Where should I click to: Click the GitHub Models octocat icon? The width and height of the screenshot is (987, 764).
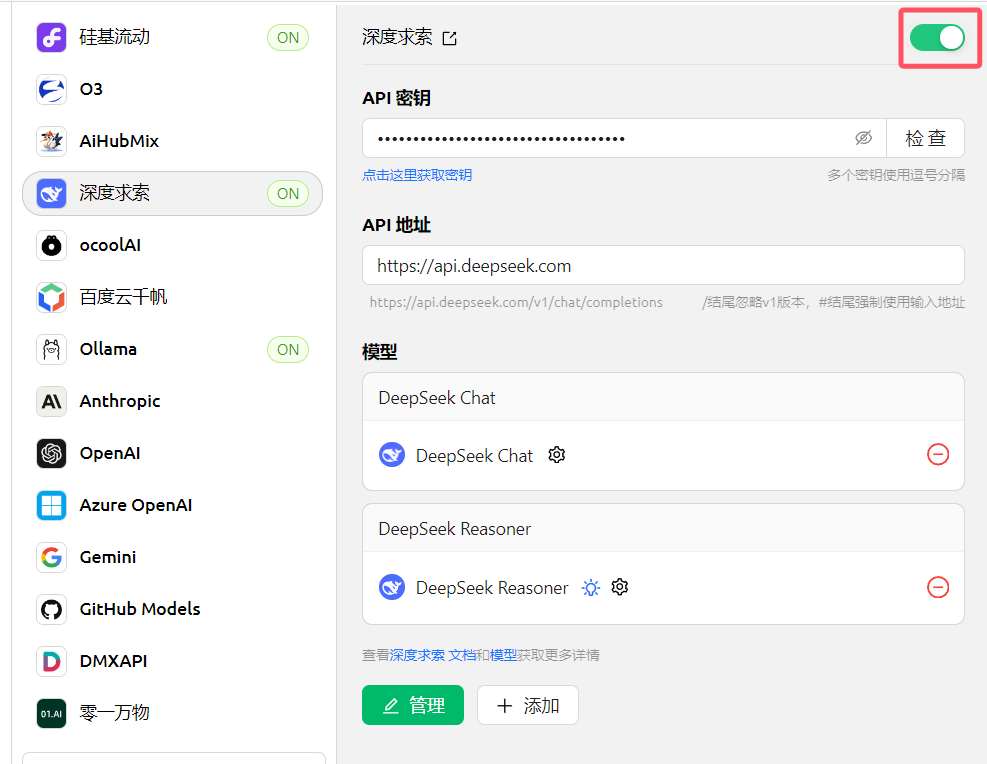(x=51, y=609)
